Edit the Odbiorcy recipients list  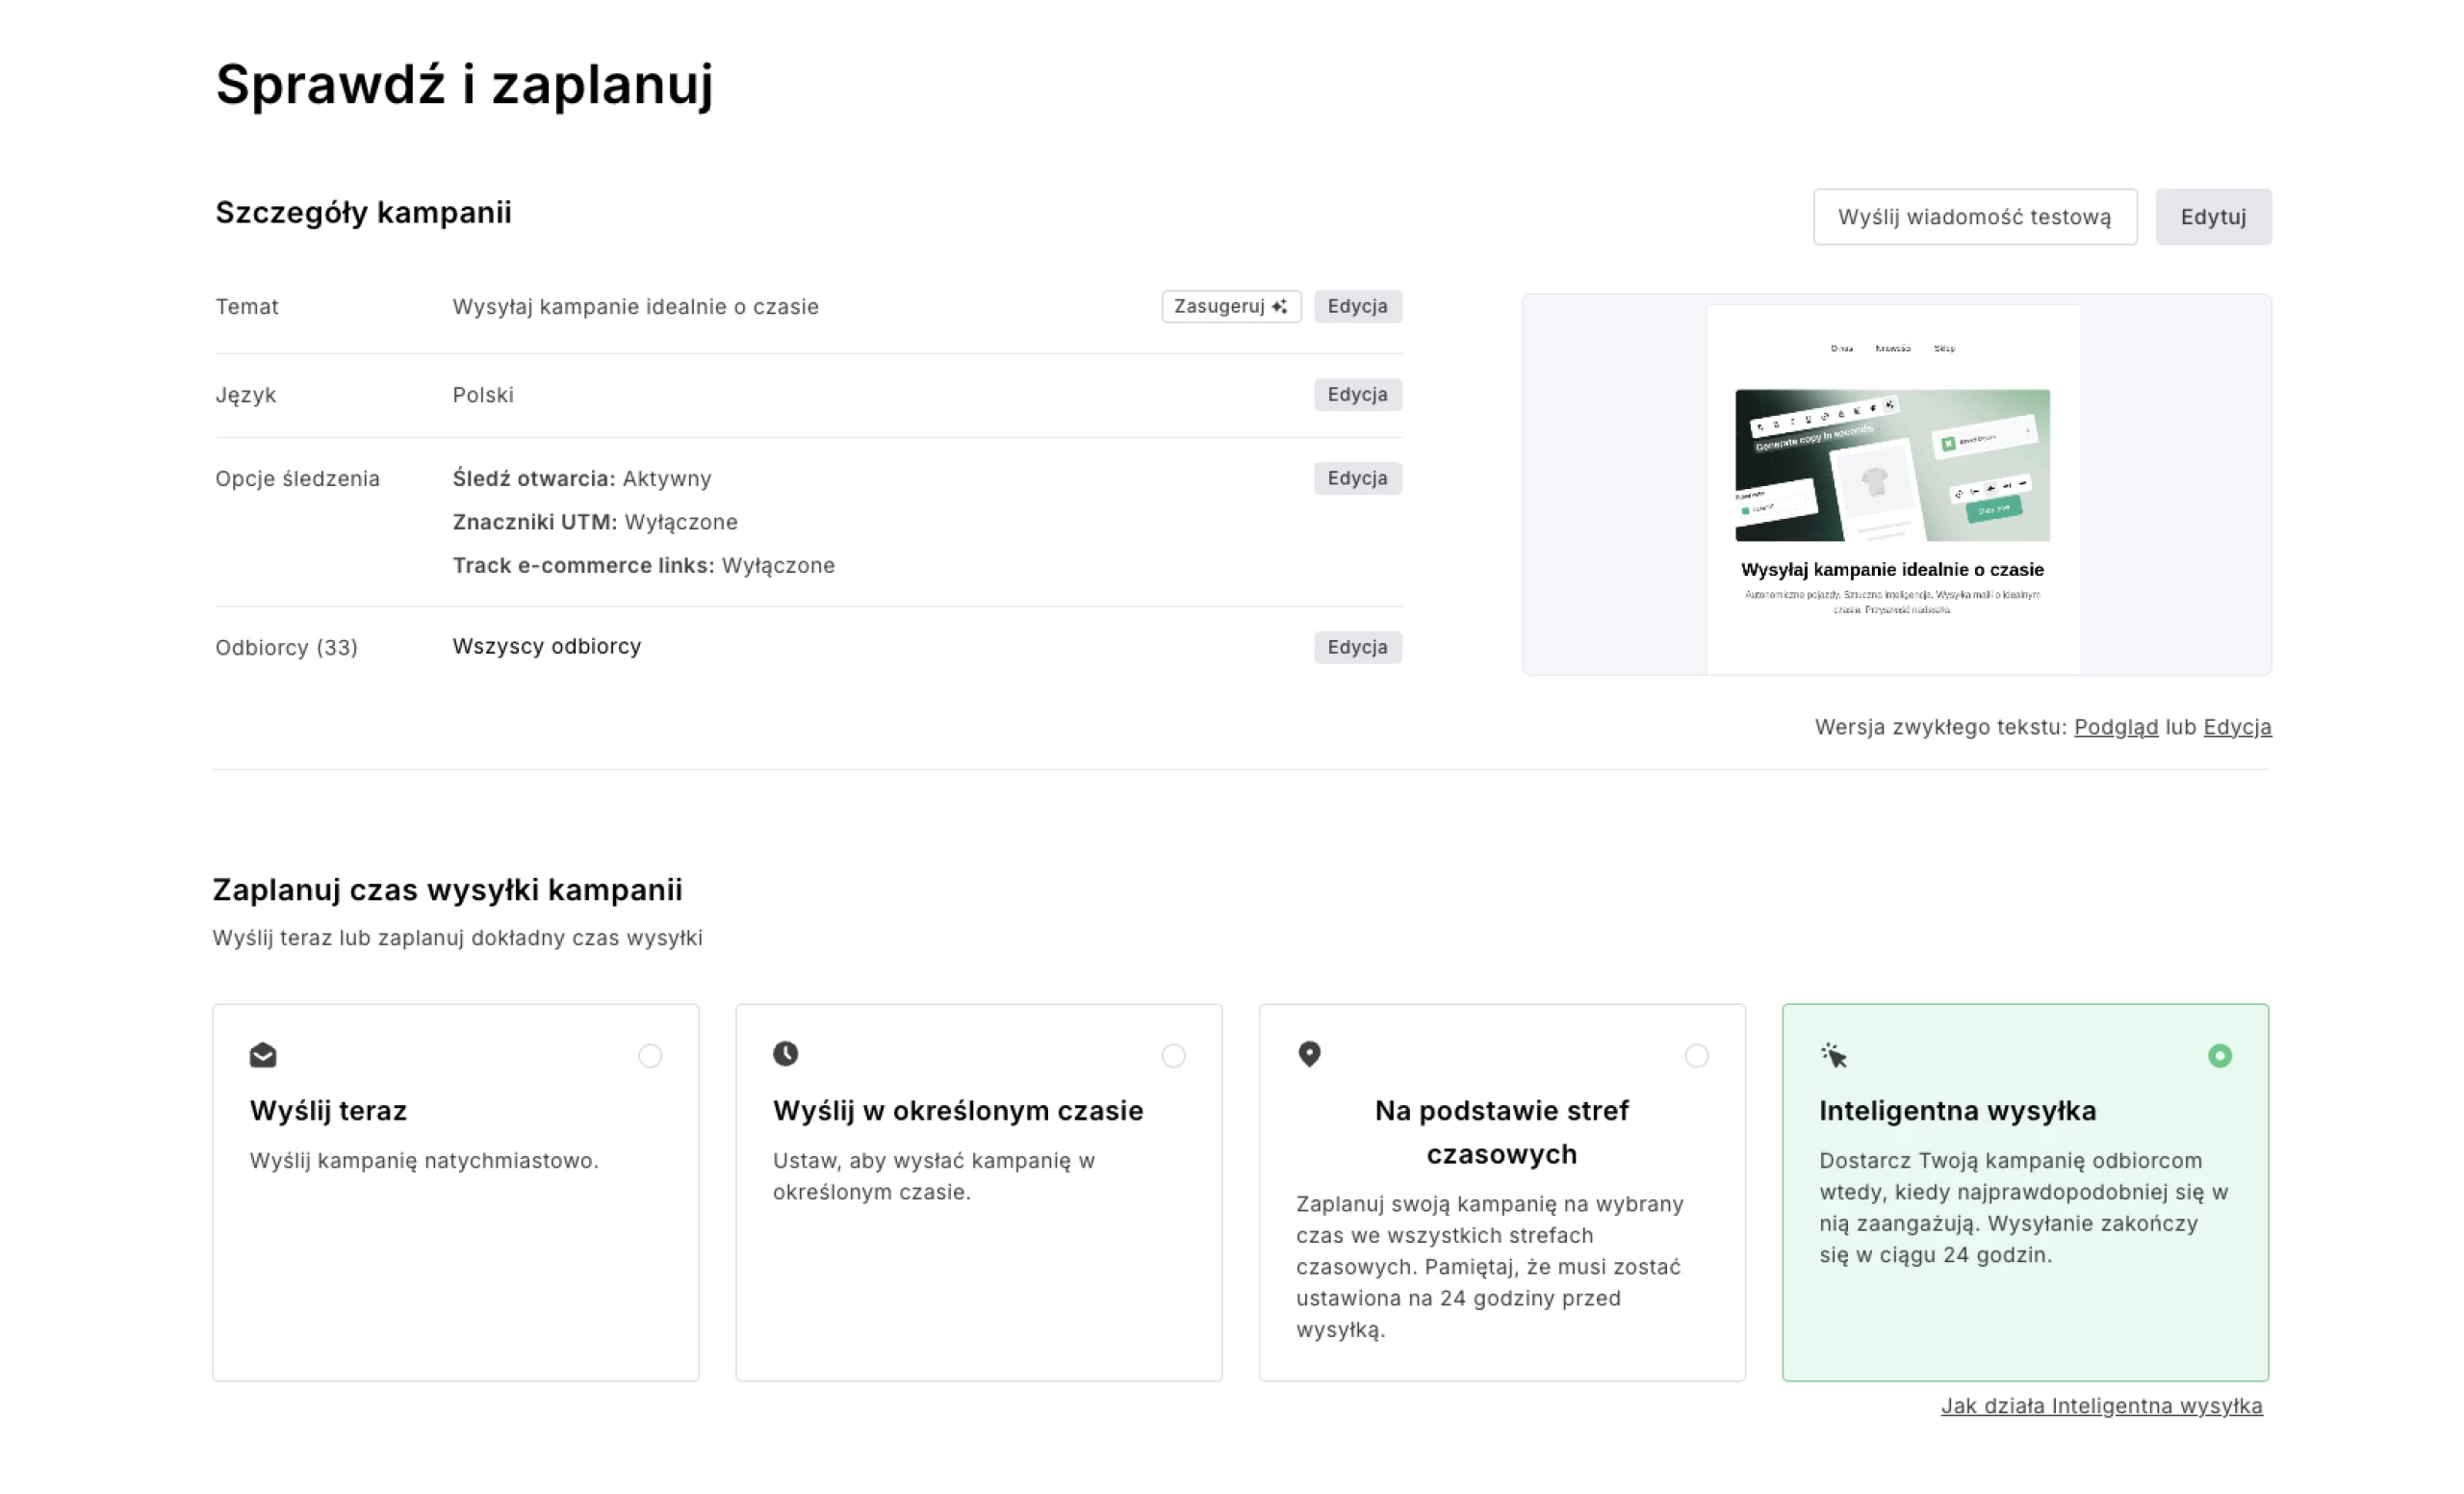(x=1357, y=647)
